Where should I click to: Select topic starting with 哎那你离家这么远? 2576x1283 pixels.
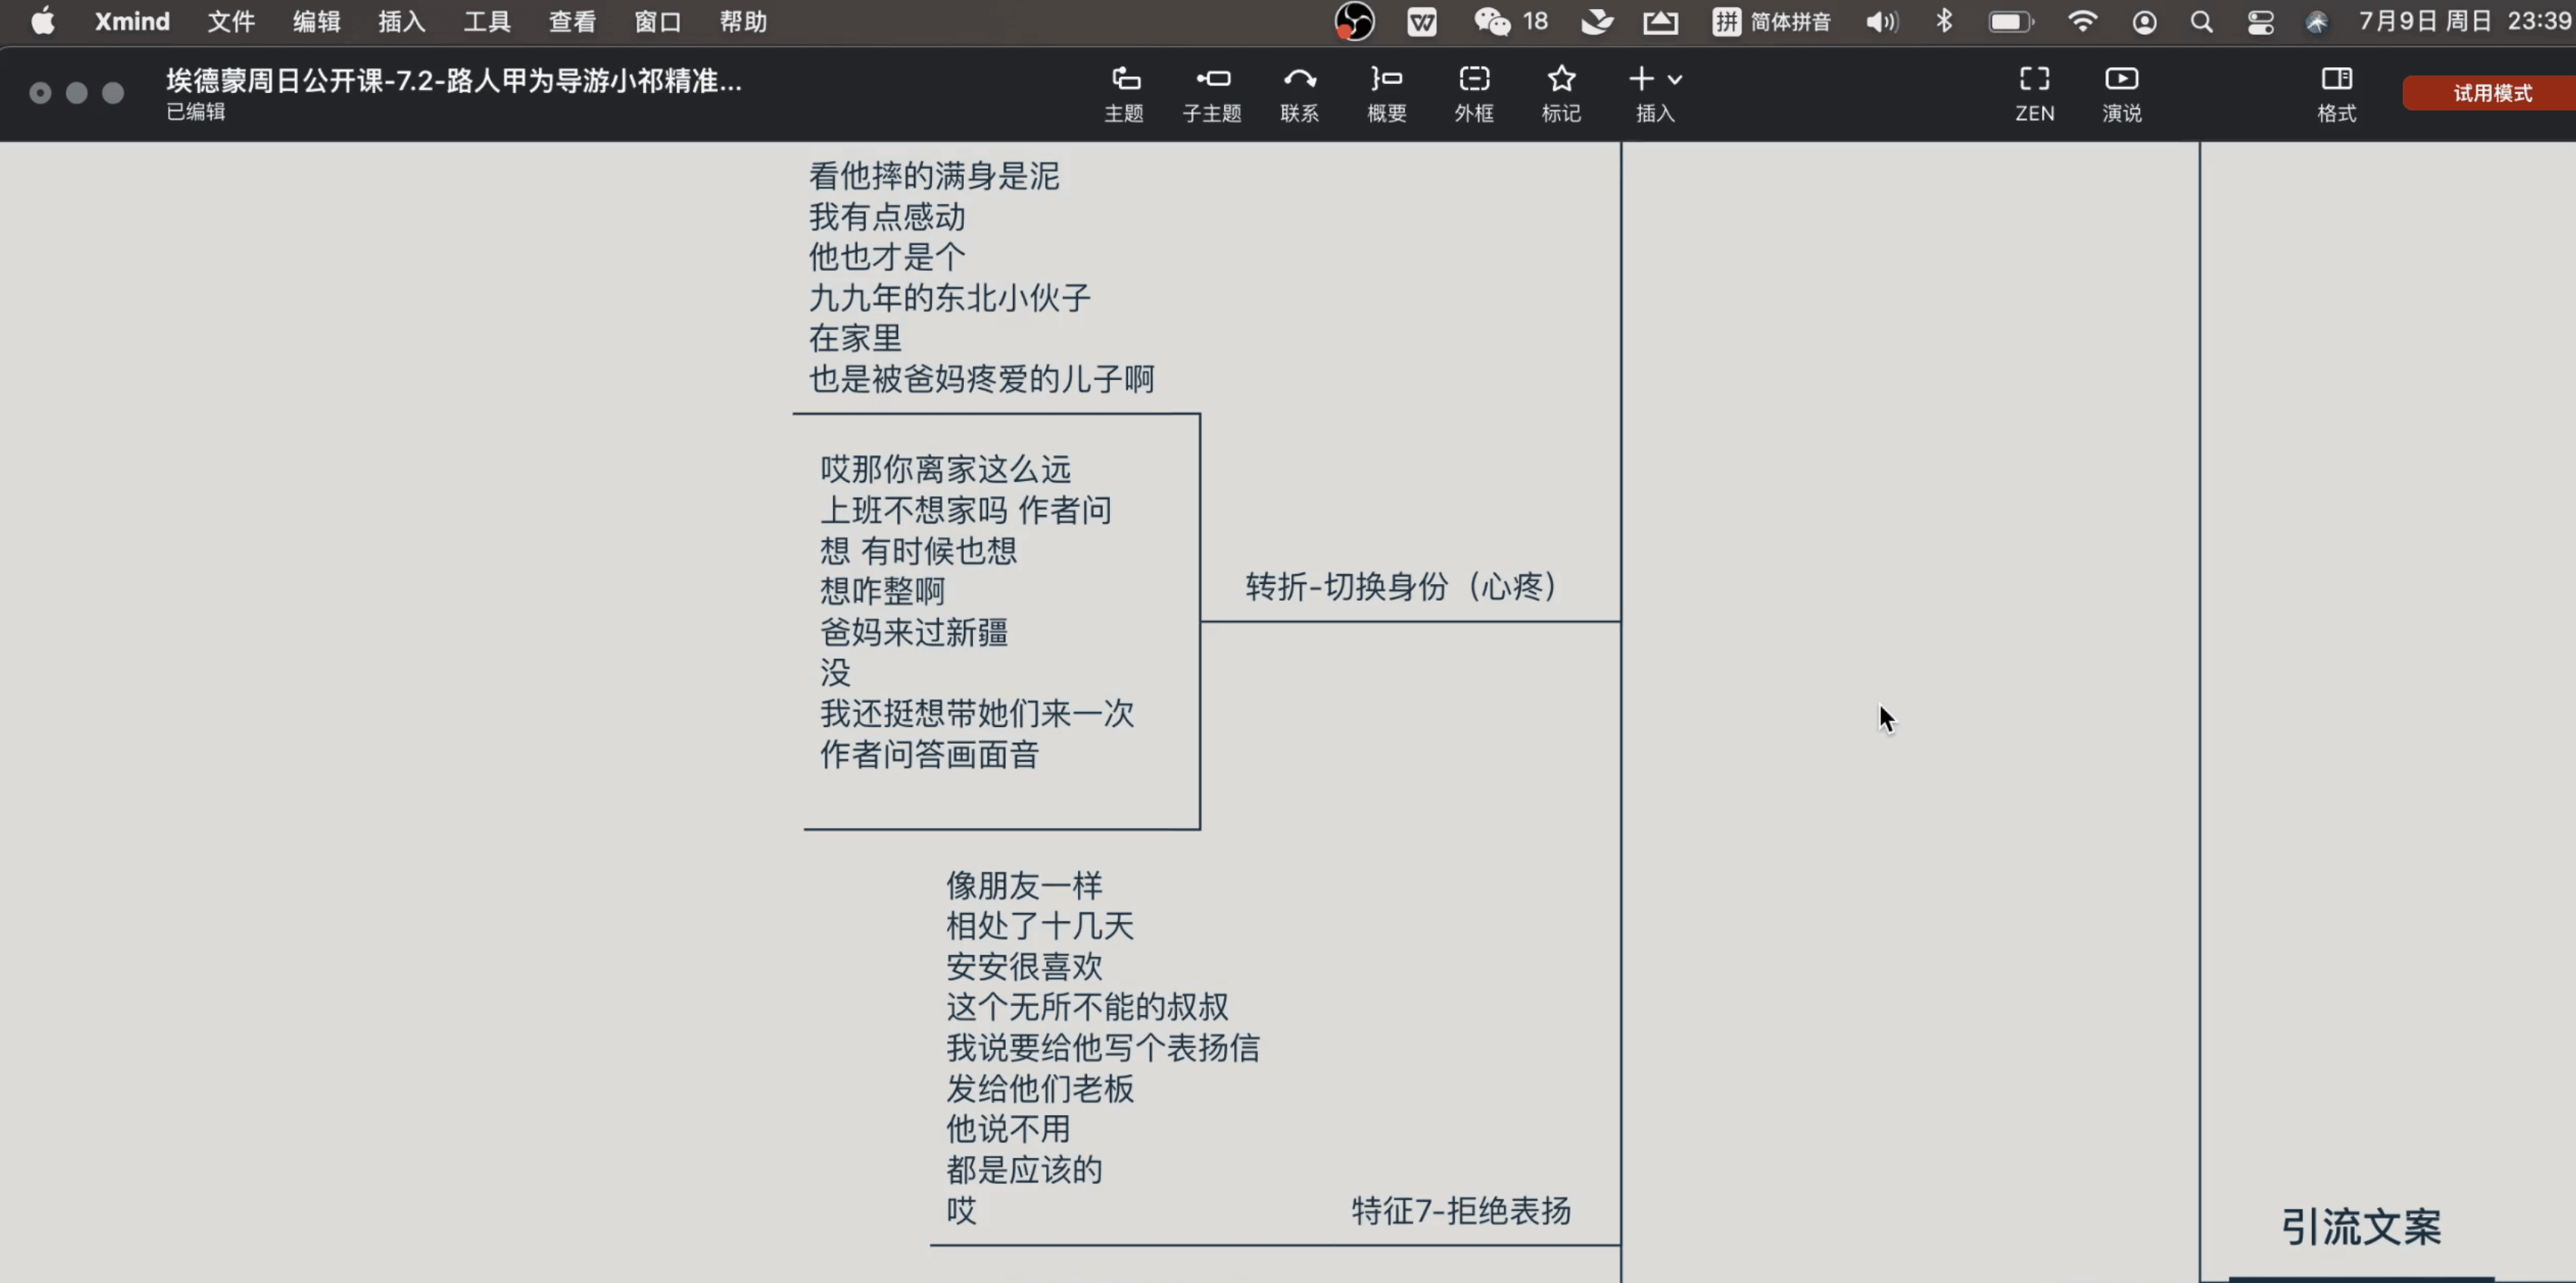click(977, 611)
